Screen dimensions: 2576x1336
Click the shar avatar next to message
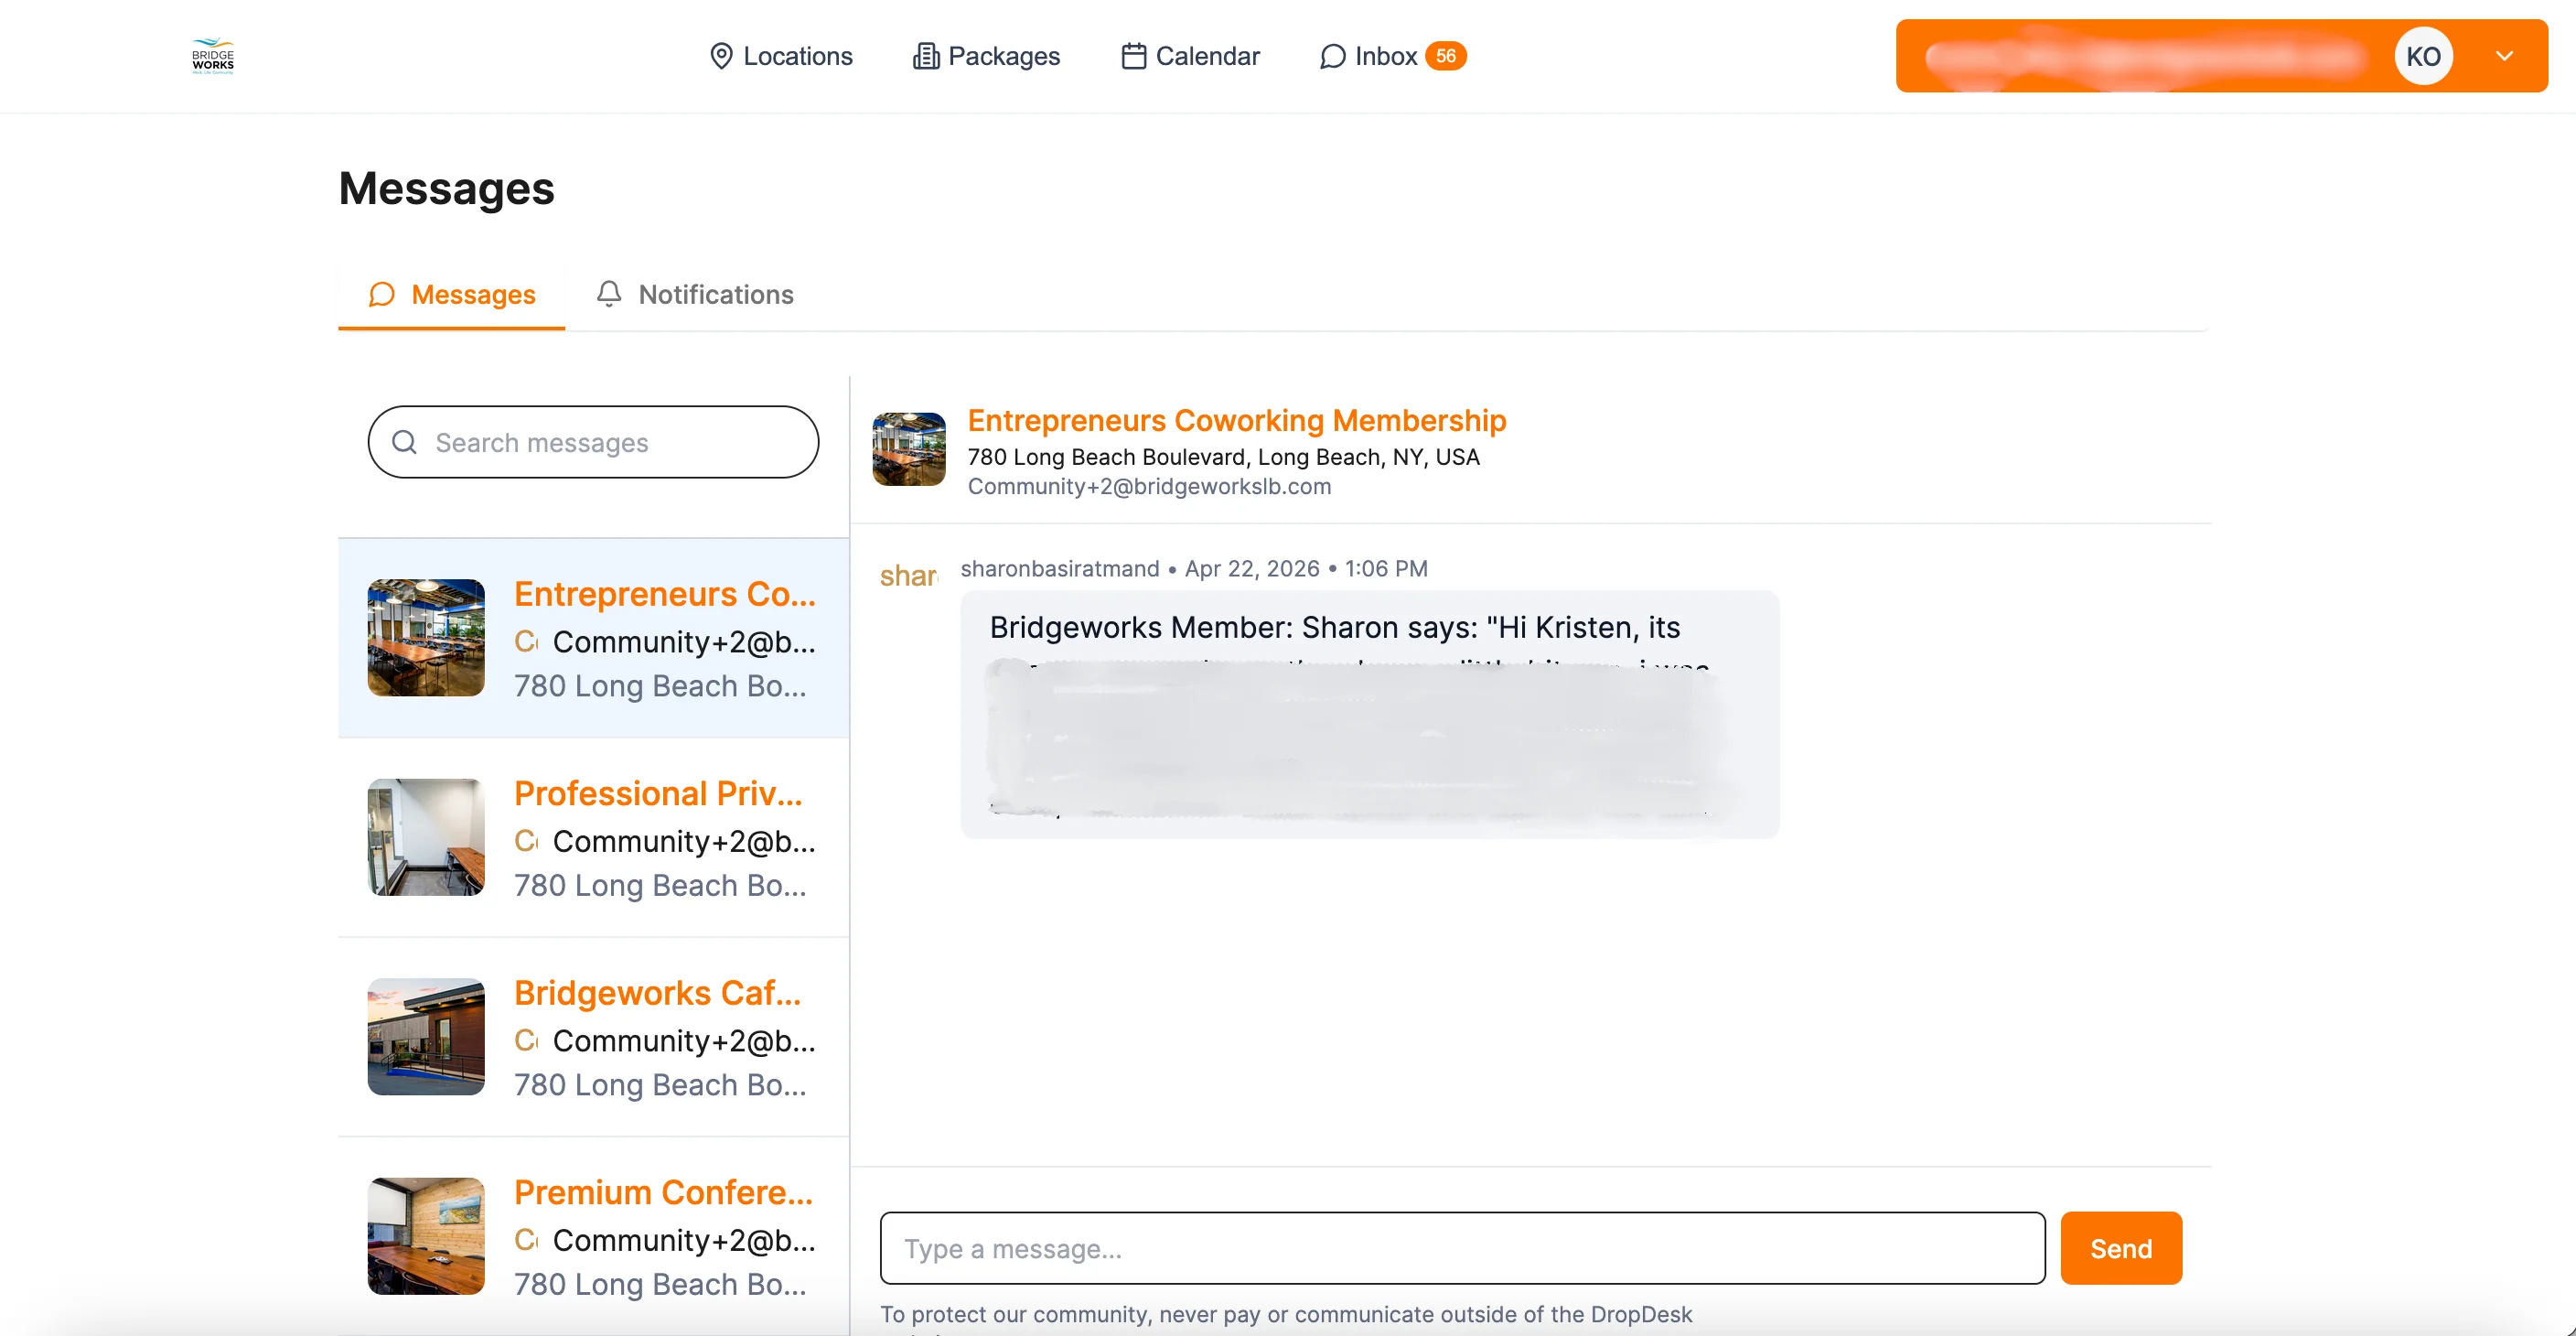(x=908, y=576)
